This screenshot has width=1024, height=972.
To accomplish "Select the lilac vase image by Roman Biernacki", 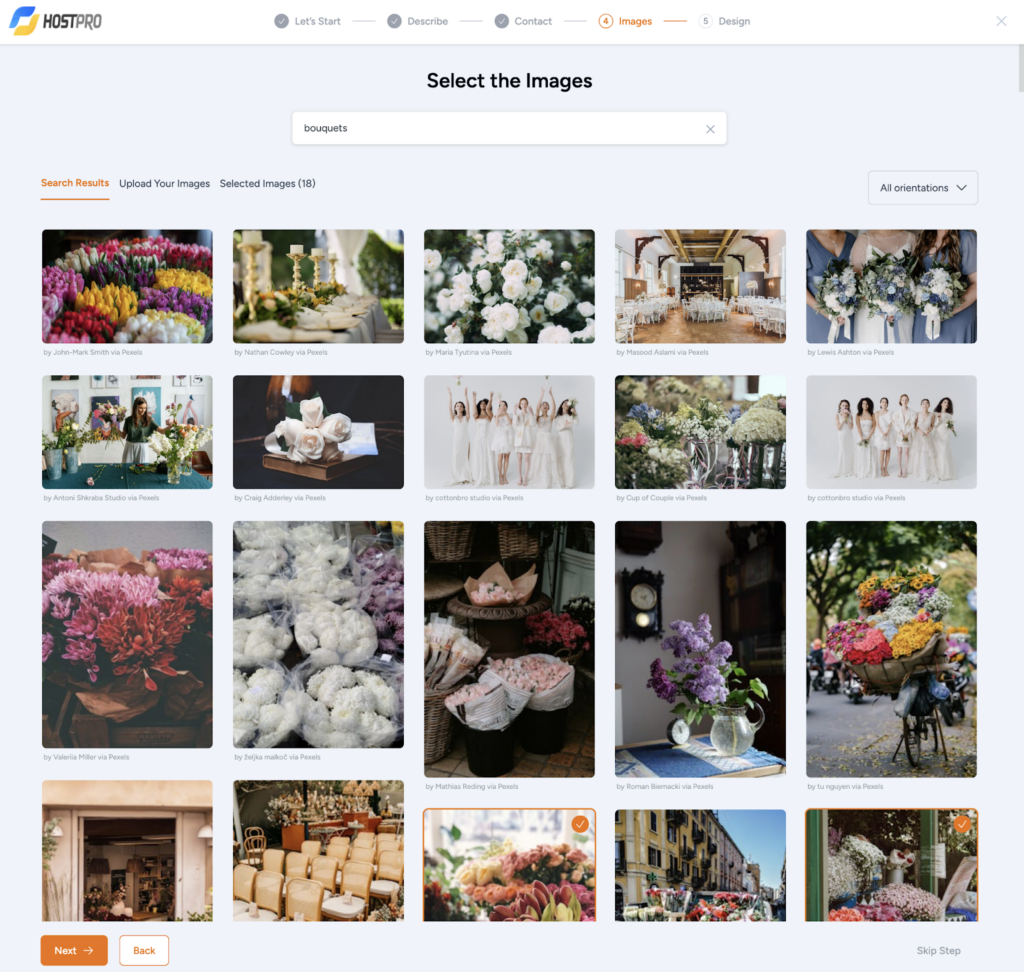I will click(700, 649).
